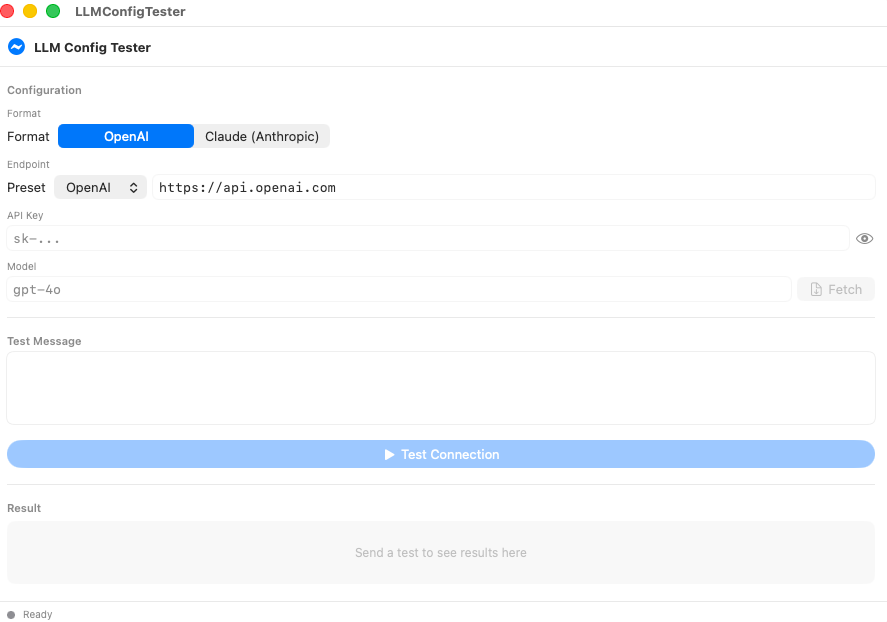Click the LLM Config Tester app logo icon
The image size is (887, 622).
click(x=16, y=47)
